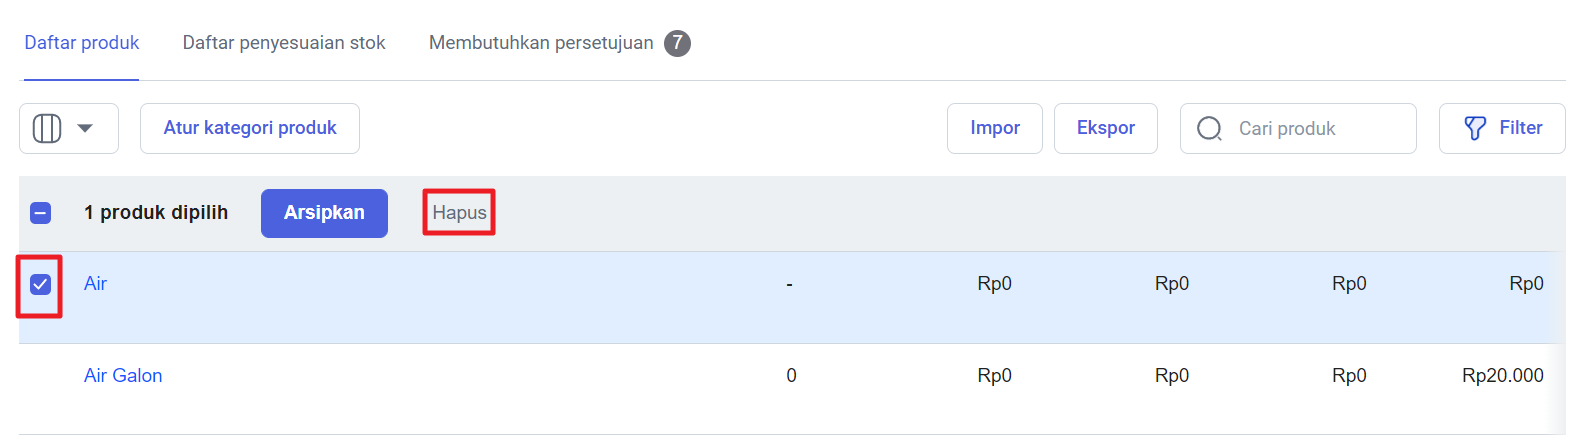Open the Air product link

pyautogui.click(x=95, y=284)
